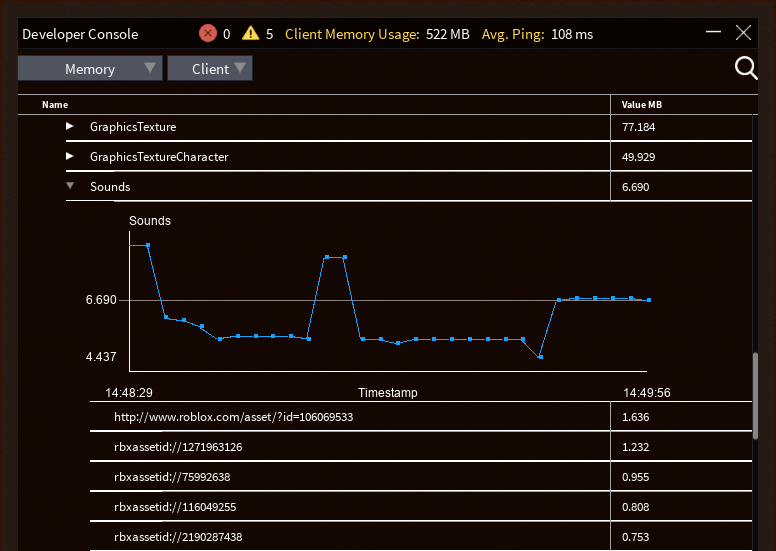Click the Name column header
The width and height of the screenshot is (776, 551).
55,104
